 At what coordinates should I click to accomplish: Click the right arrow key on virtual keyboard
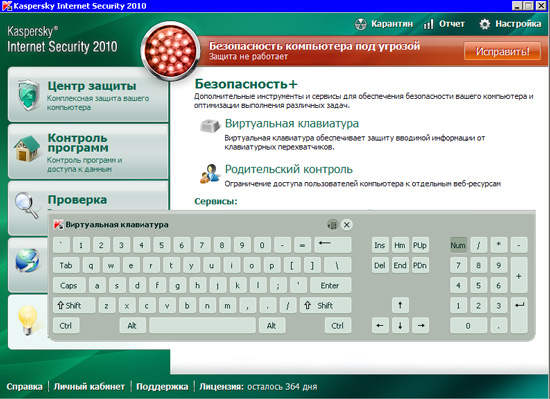coord(421,326)
